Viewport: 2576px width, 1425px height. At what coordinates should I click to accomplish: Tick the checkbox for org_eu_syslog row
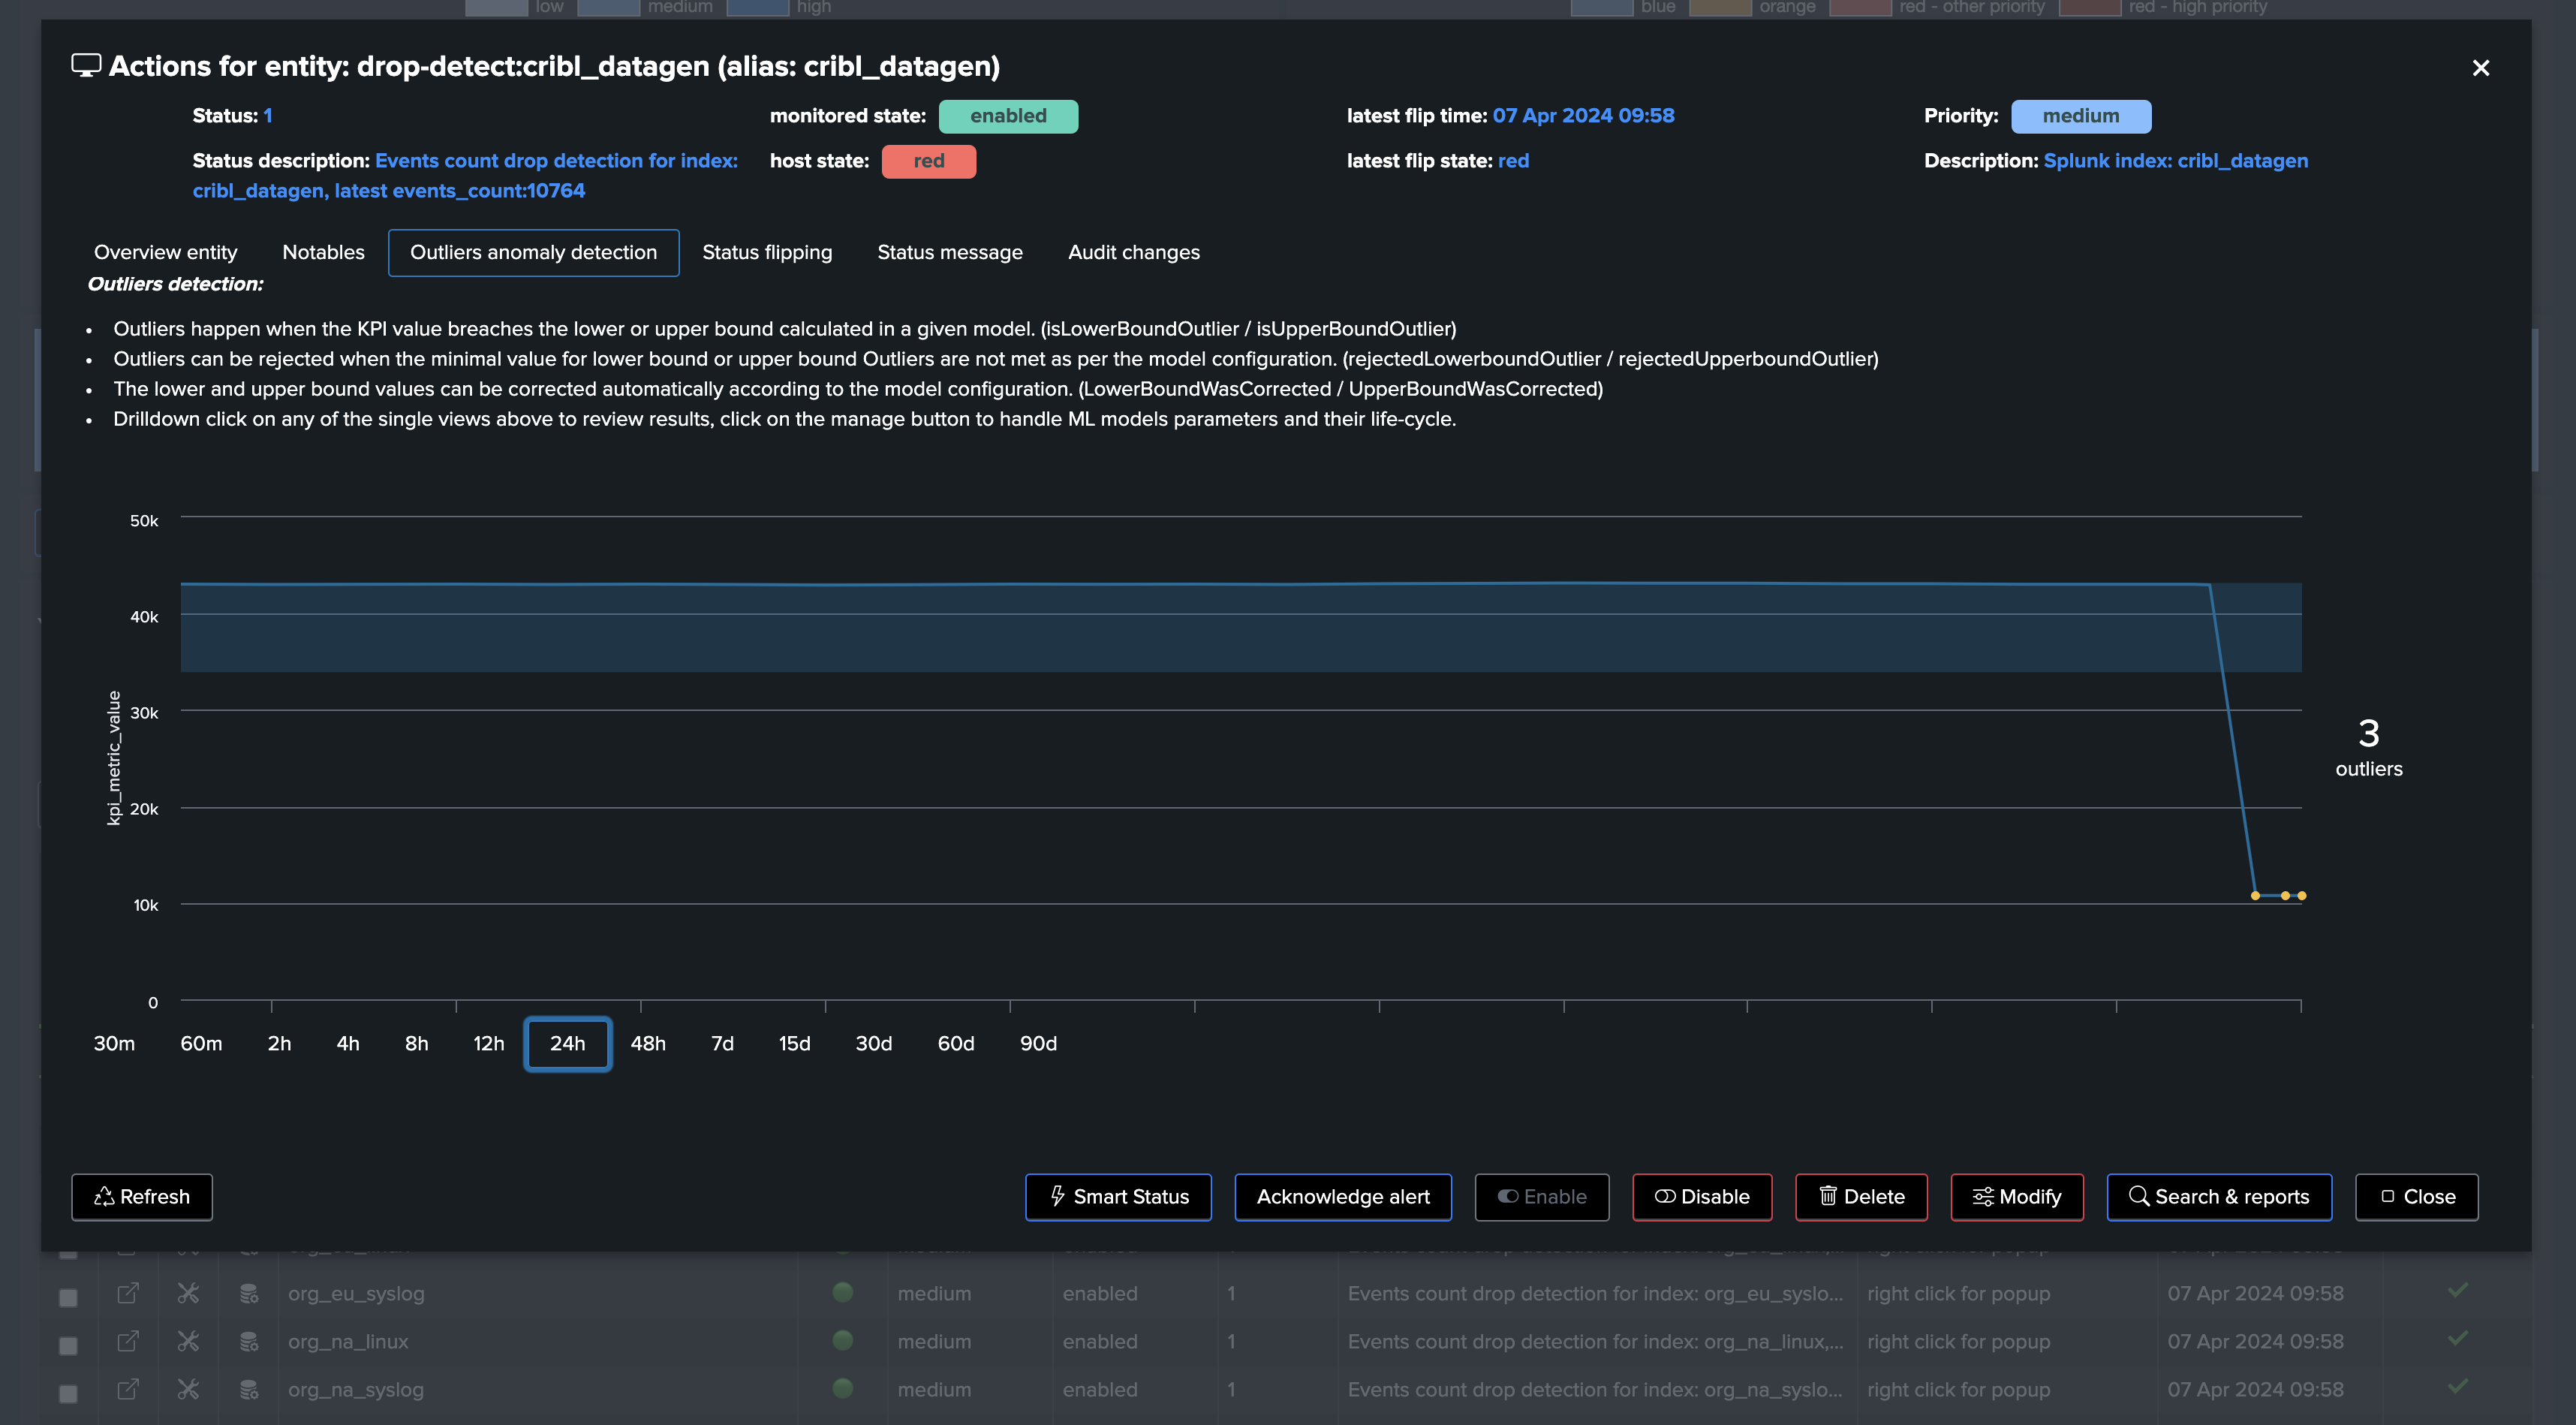[x=68, y=1297]
